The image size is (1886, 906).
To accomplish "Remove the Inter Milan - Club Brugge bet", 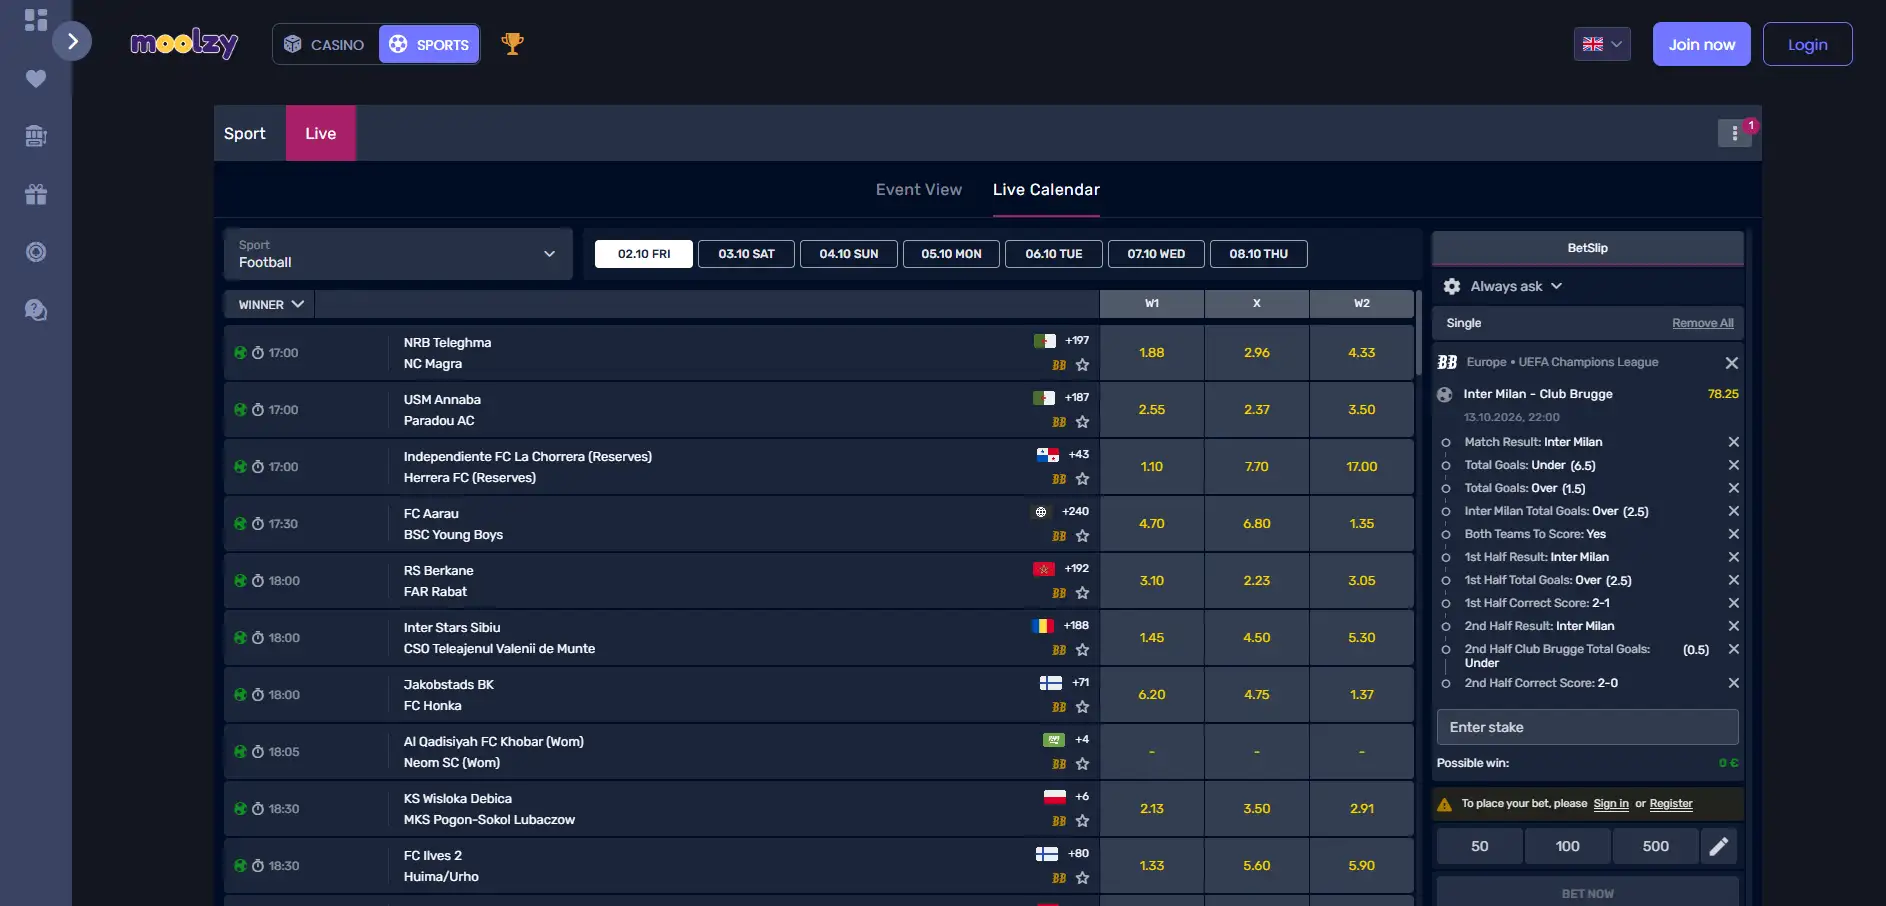I will click(x=1732, y=363).
